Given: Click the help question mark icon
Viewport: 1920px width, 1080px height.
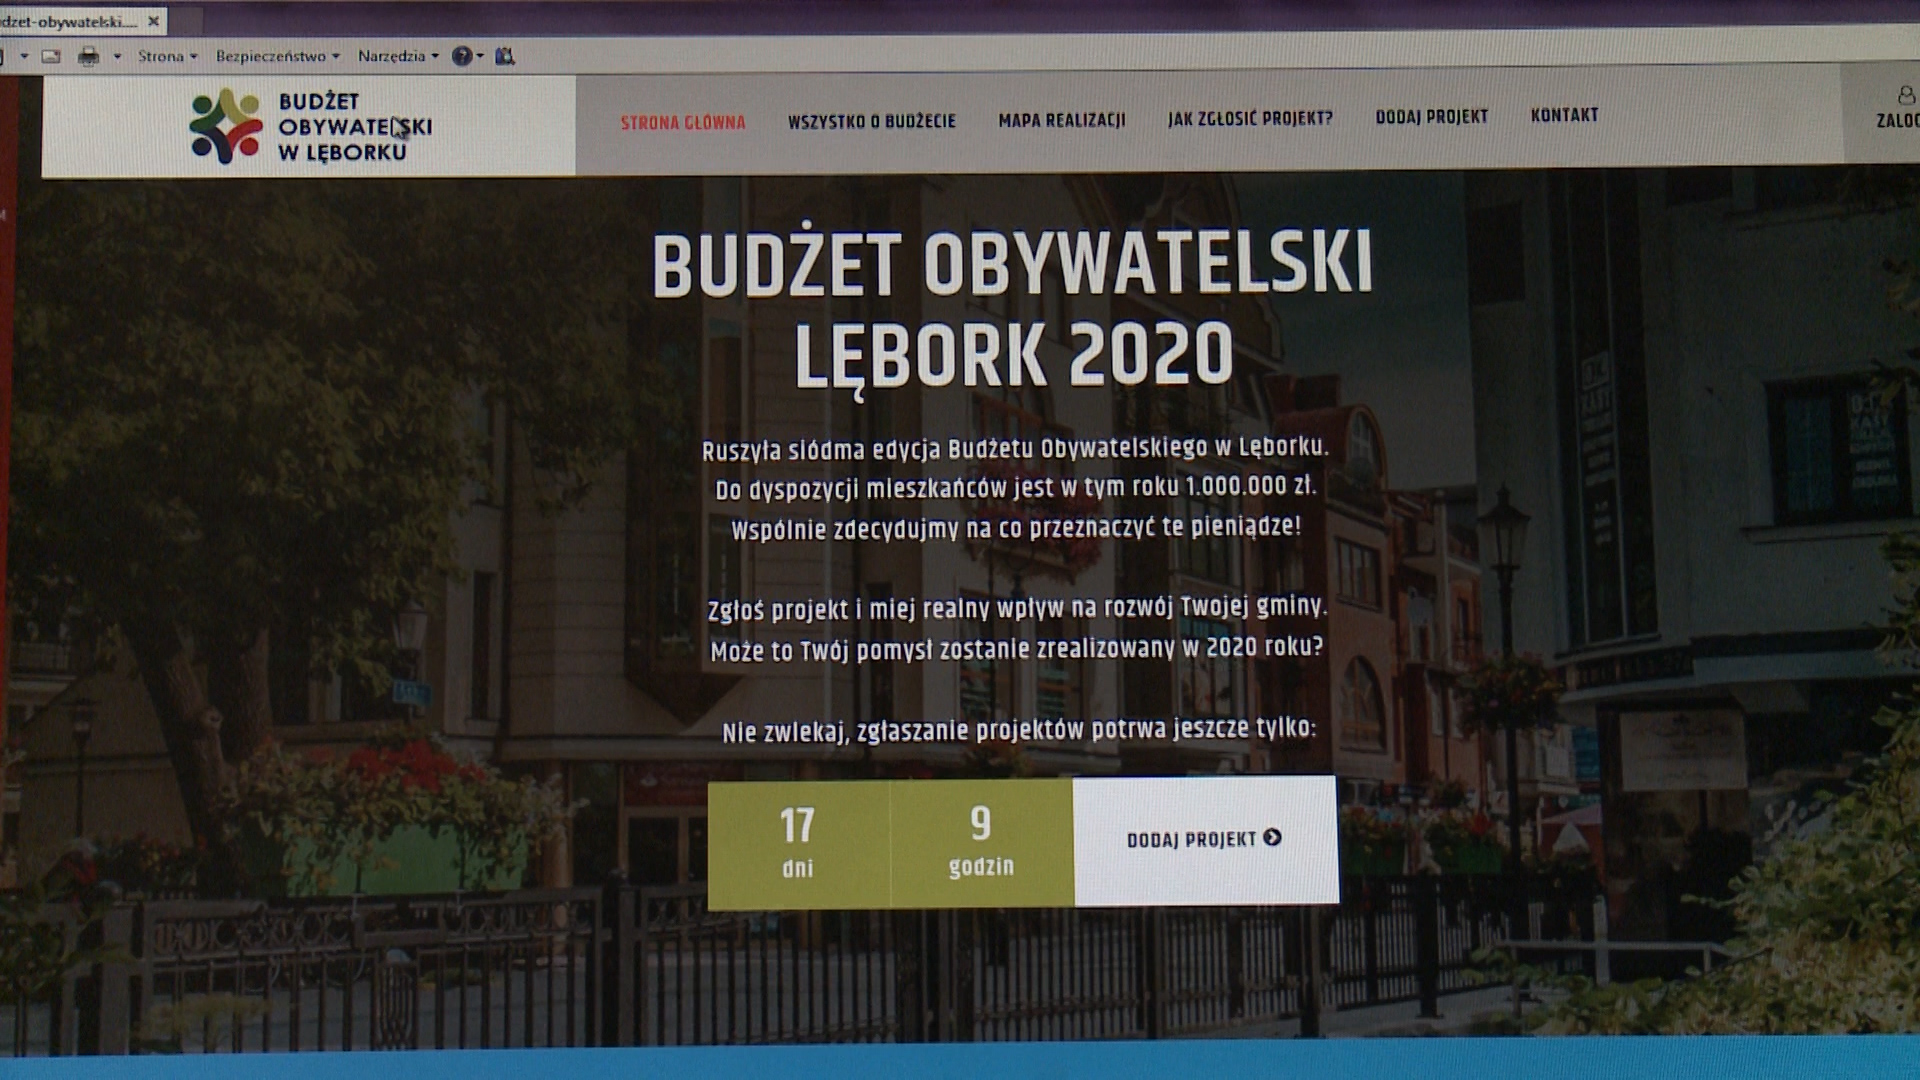Looking at the screenshot, I should click(461, 56).
